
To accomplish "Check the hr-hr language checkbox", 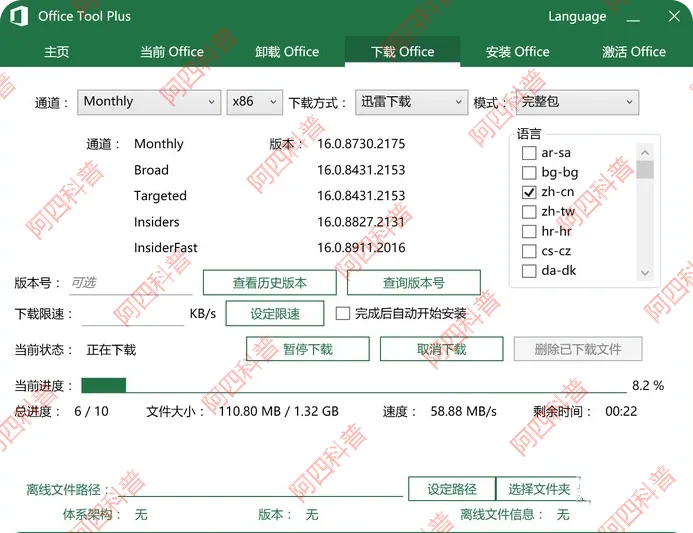I will [529, 231].
